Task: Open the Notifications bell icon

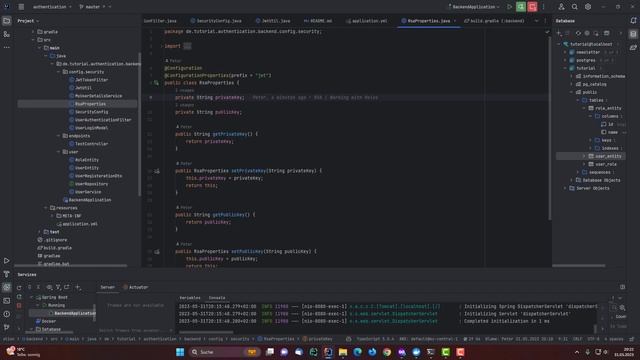Action: (633, 20)
